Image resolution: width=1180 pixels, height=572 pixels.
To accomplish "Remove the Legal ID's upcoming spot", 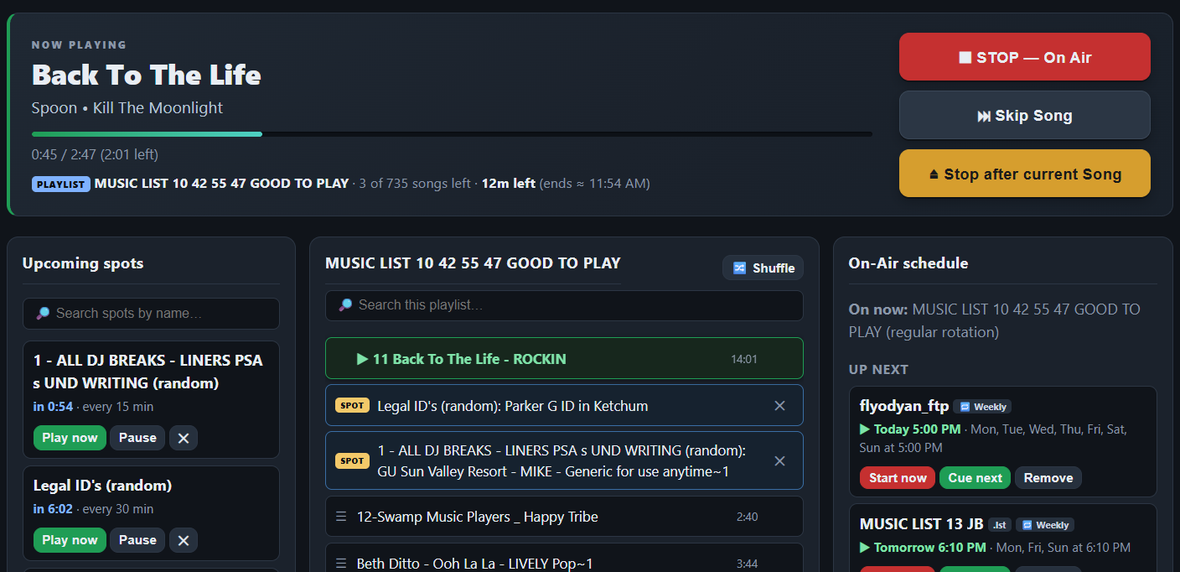I will pos(183,540).
